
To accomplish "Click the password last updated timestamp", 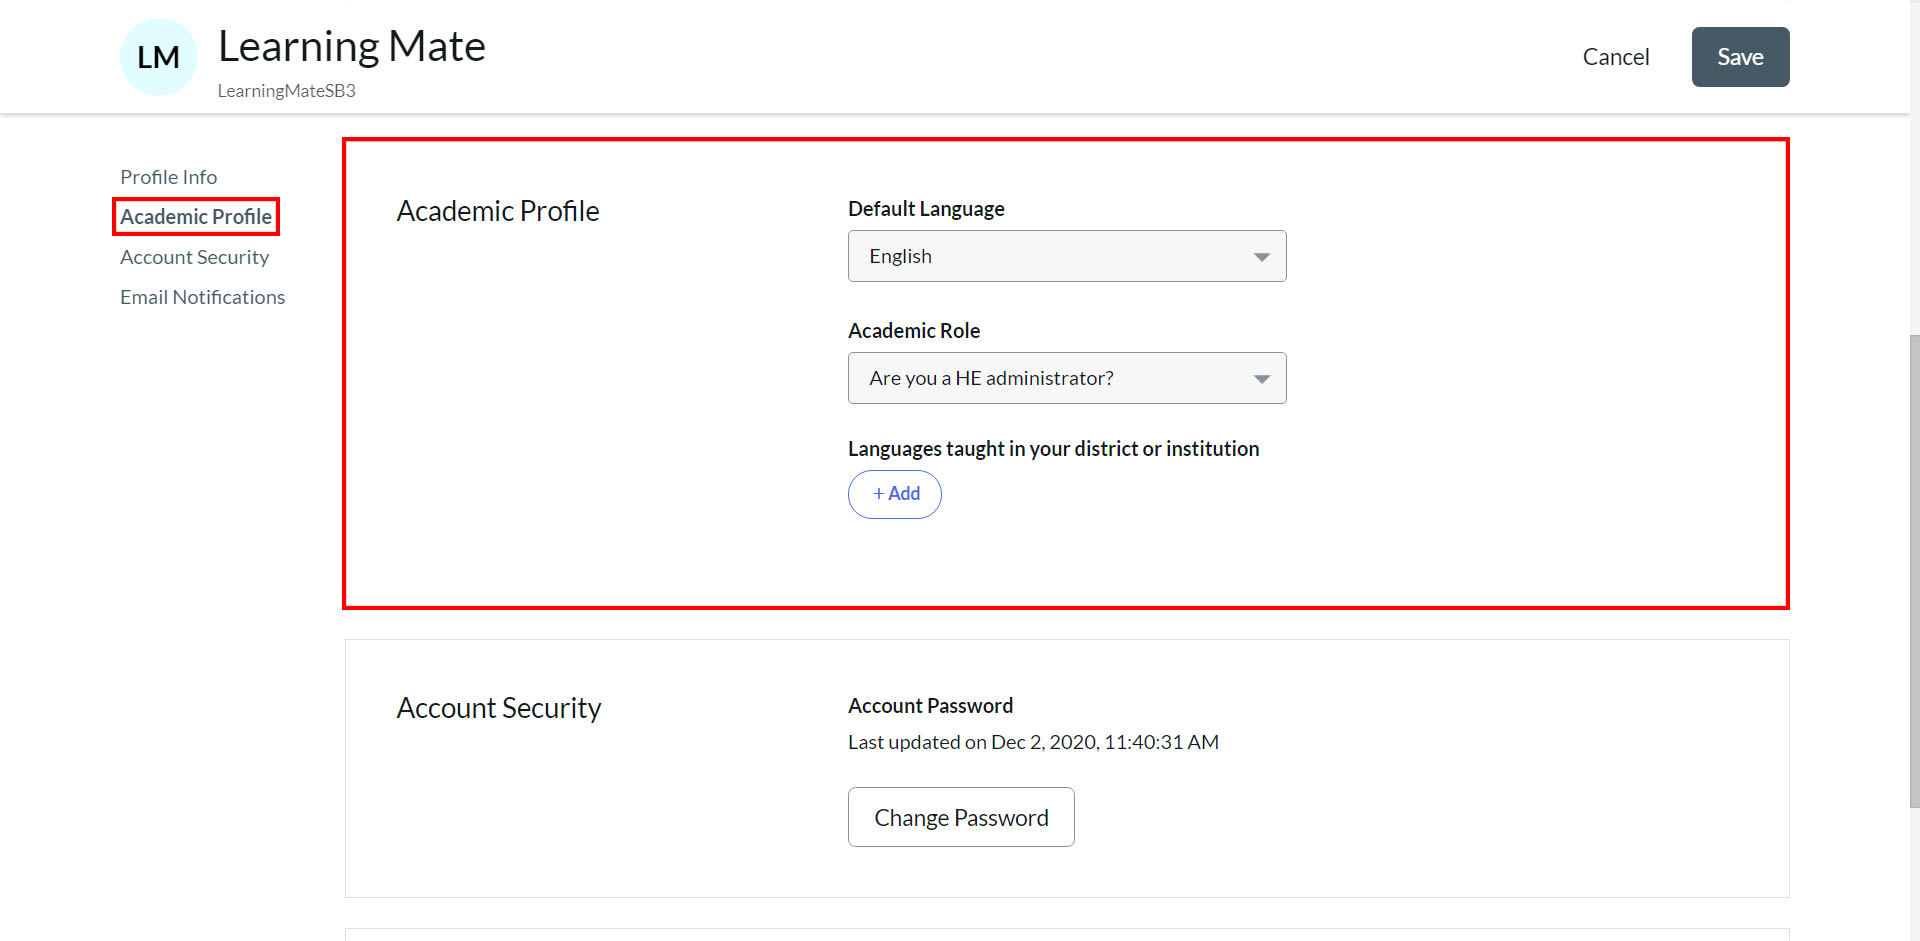I will point(1033,742).
